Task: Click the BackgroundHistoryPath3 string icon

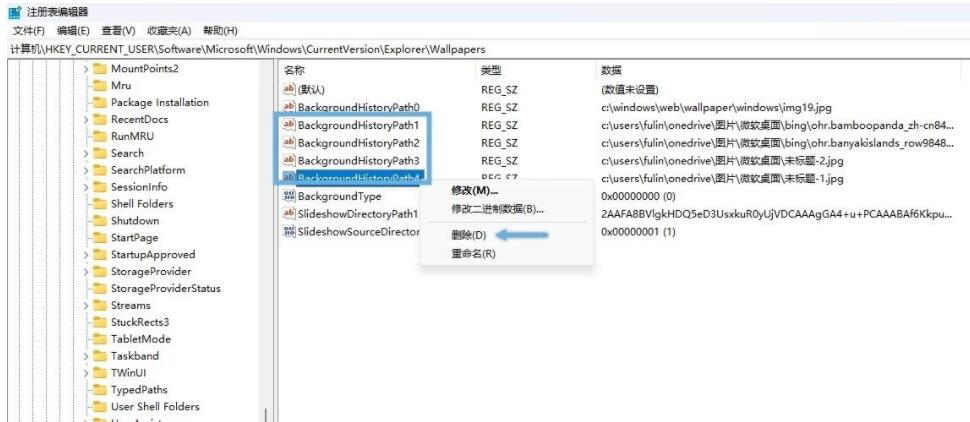Action: (x=289, y=161)
